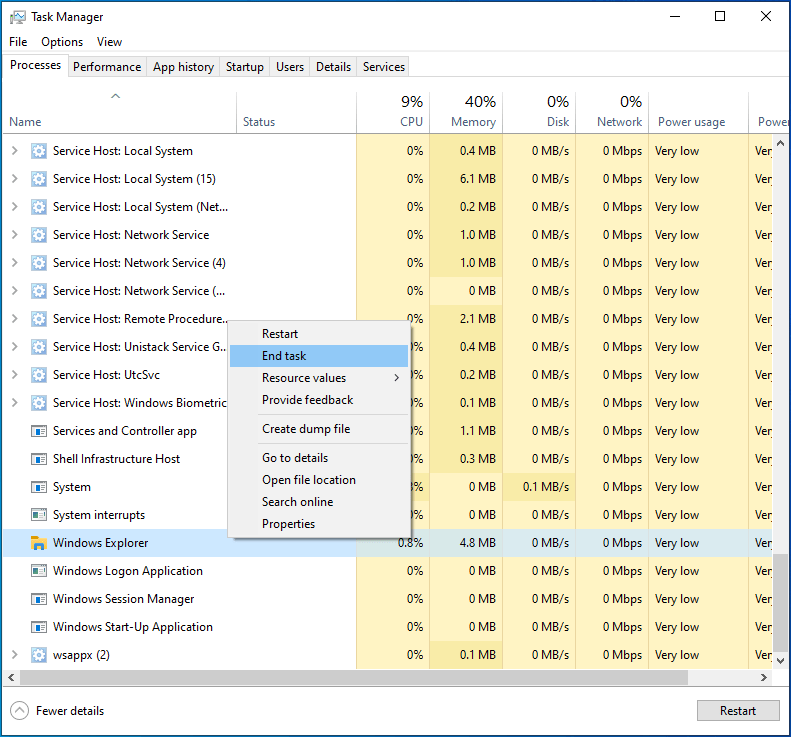Click the wsappx gear icon
Screen dimensions: 791x737
(39, 655)
